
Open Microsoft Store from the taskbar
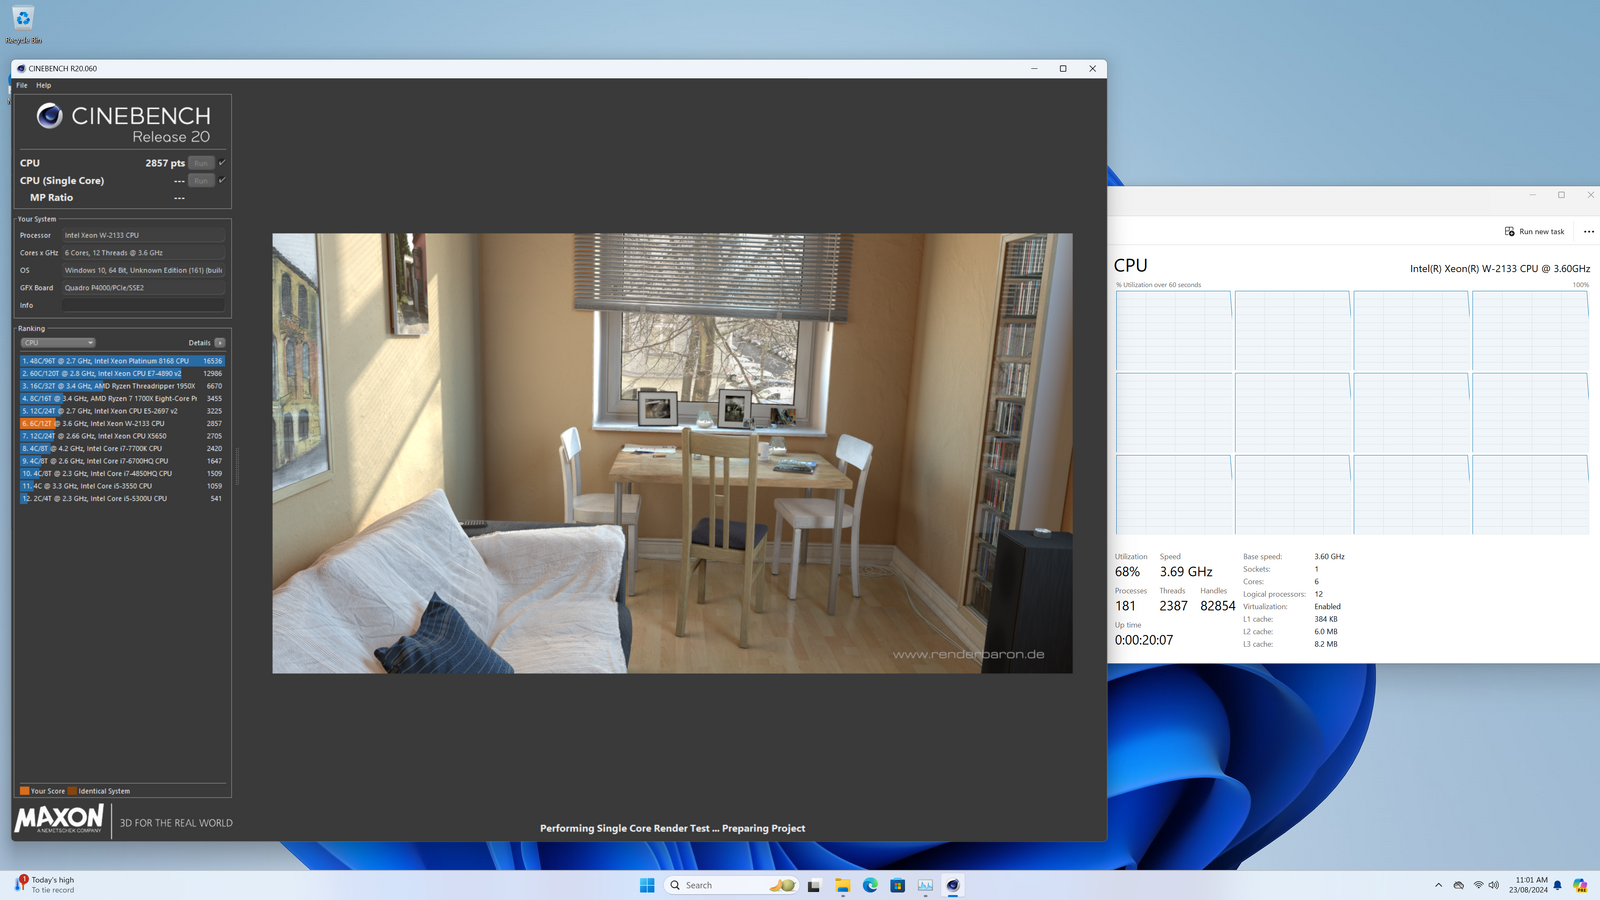pyautogui.click(x=898, y=885)
